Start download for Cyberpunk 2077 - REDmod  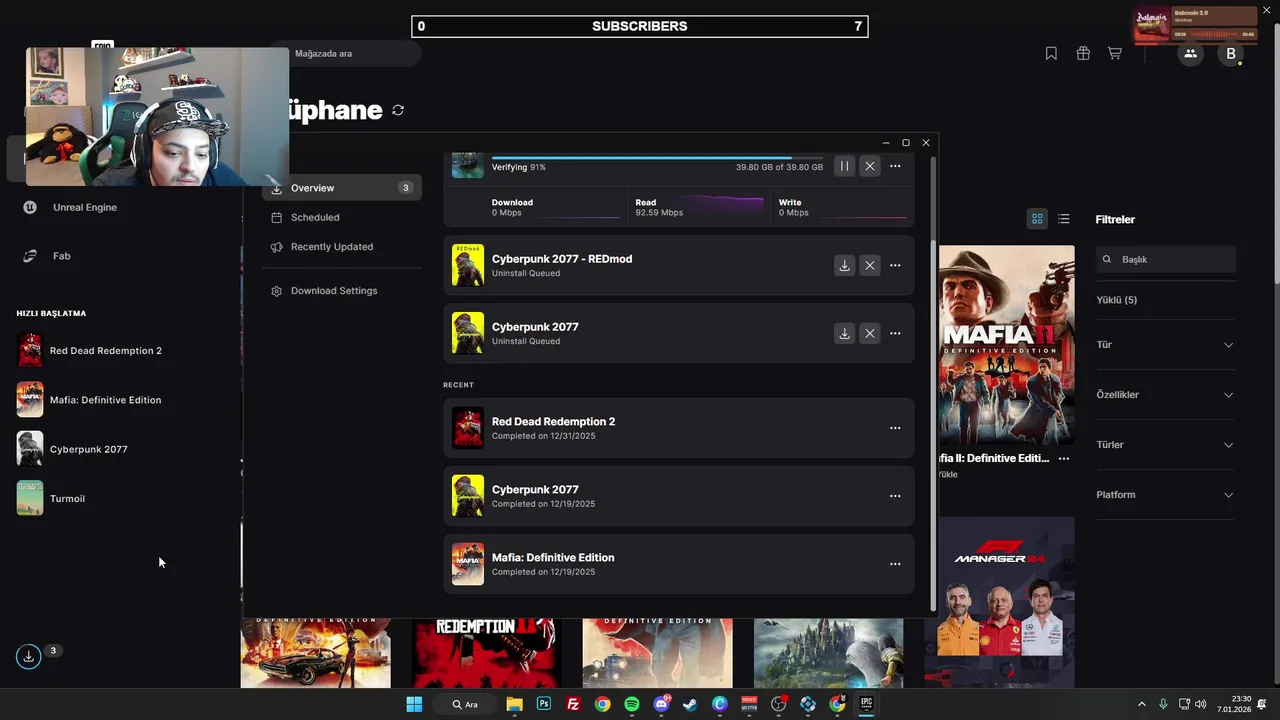point(844,265)
